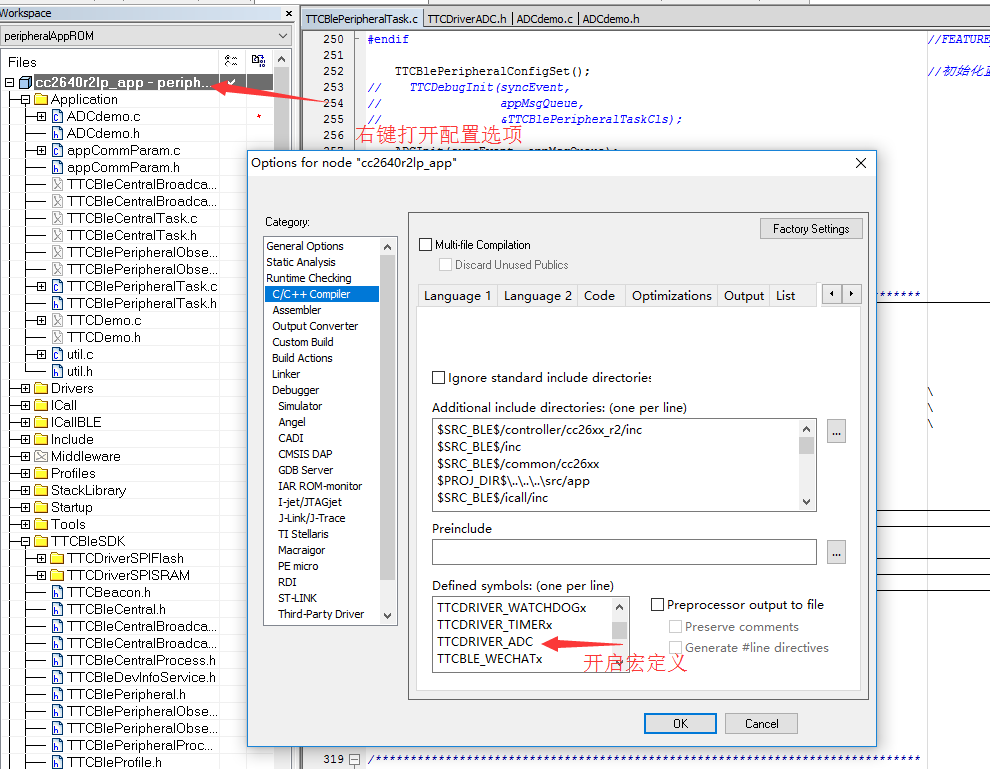Select General Options category
The height and width of the screenshot is (769, 990).
305,246
